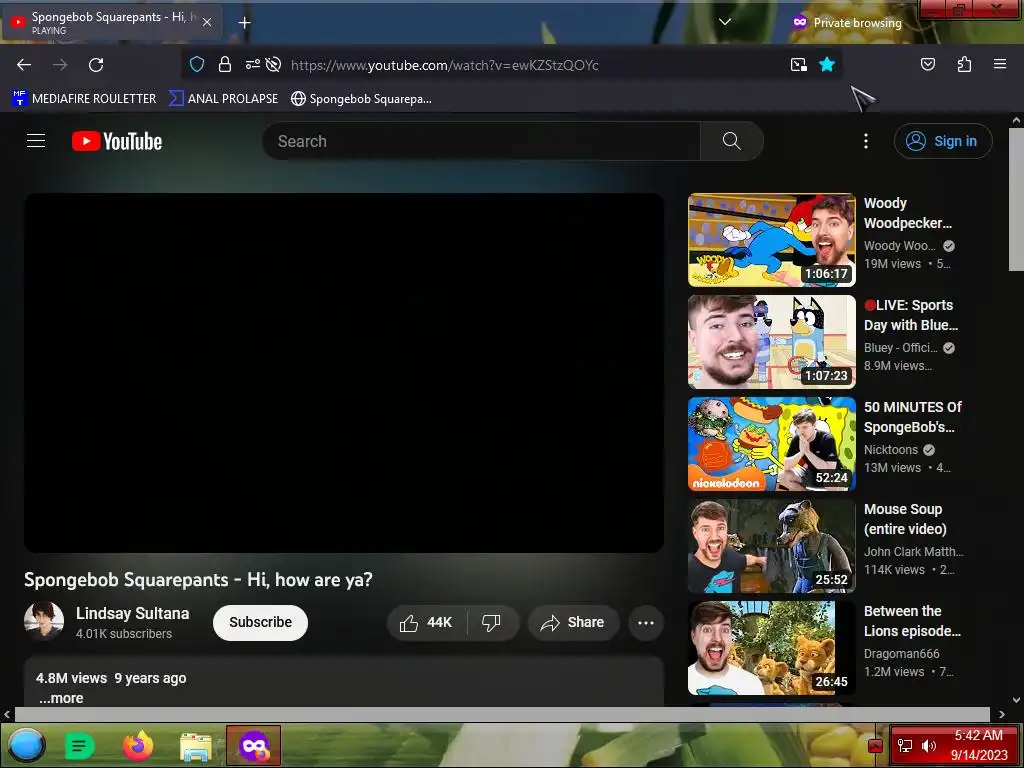Select Firefox private browsing taskbar icon

point(253,745)
